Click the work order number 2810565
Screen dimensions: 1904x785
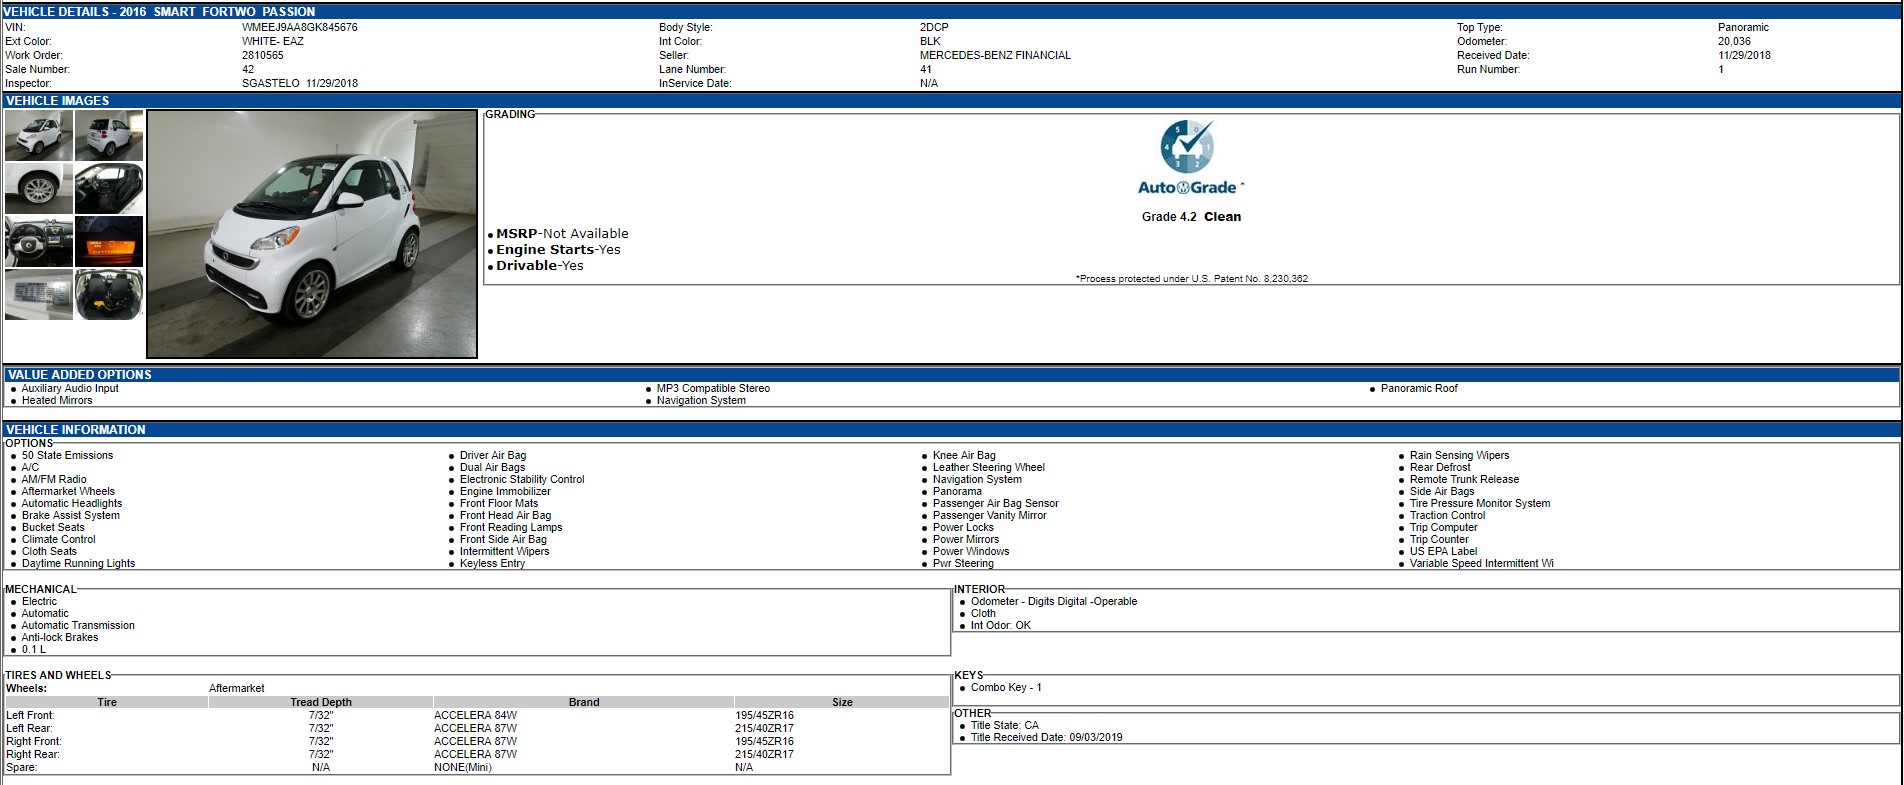coord(262,55)
